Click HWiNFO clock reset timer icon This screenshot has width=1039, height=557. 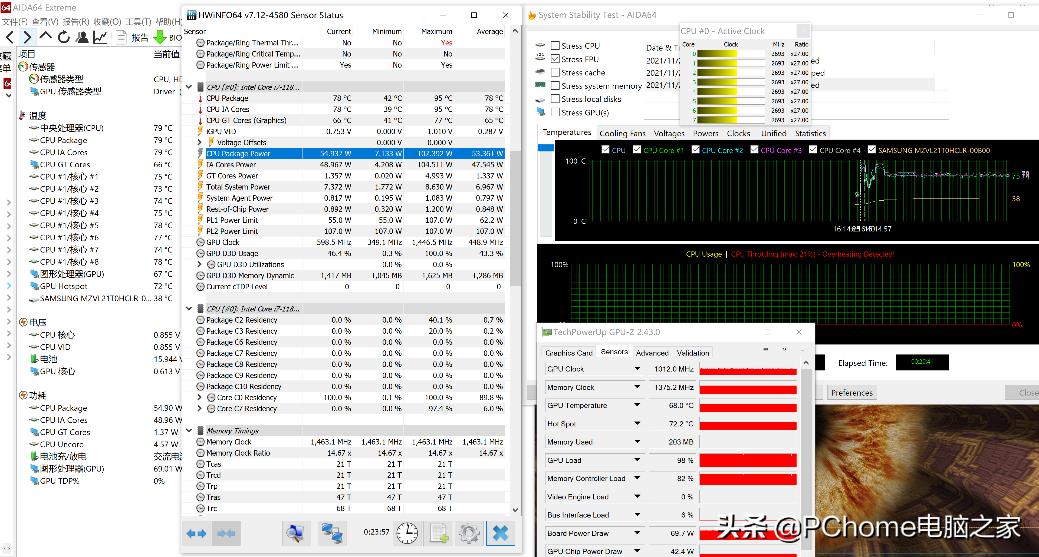click(x=407, y=532)
